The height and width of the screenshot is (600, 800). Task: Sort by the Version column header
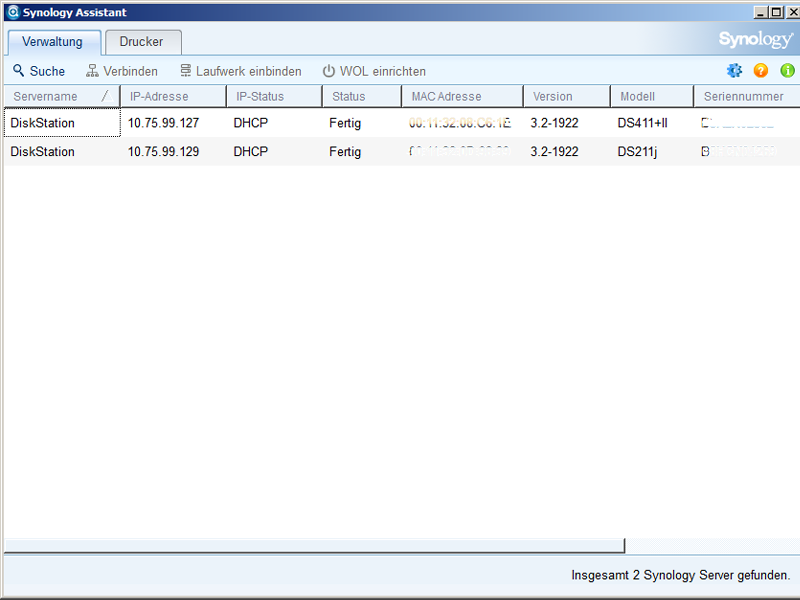567,96
